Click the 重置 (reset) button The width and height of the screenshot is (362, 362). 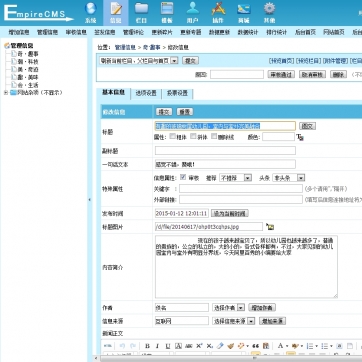pyautogui.click(x=185, y=112)
